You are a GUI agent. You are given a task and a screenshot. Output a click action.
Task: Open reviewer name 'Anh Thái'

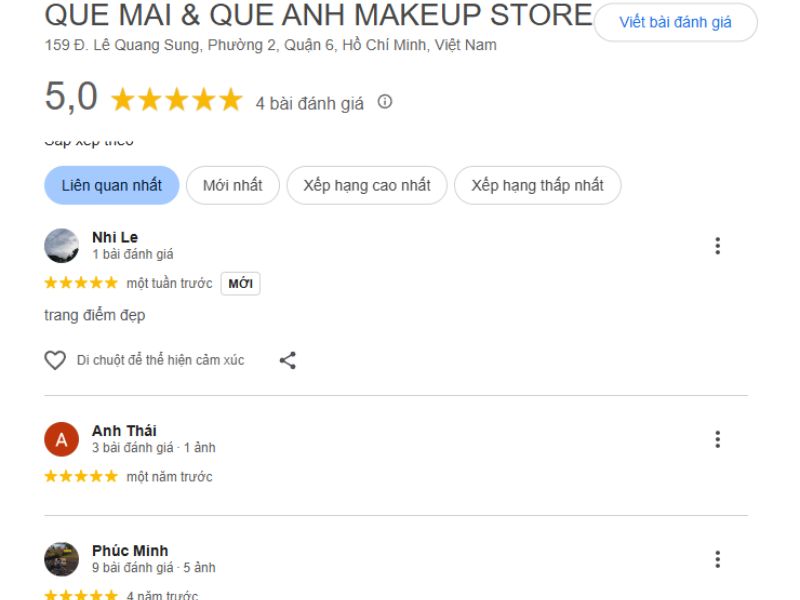(124, 431)
